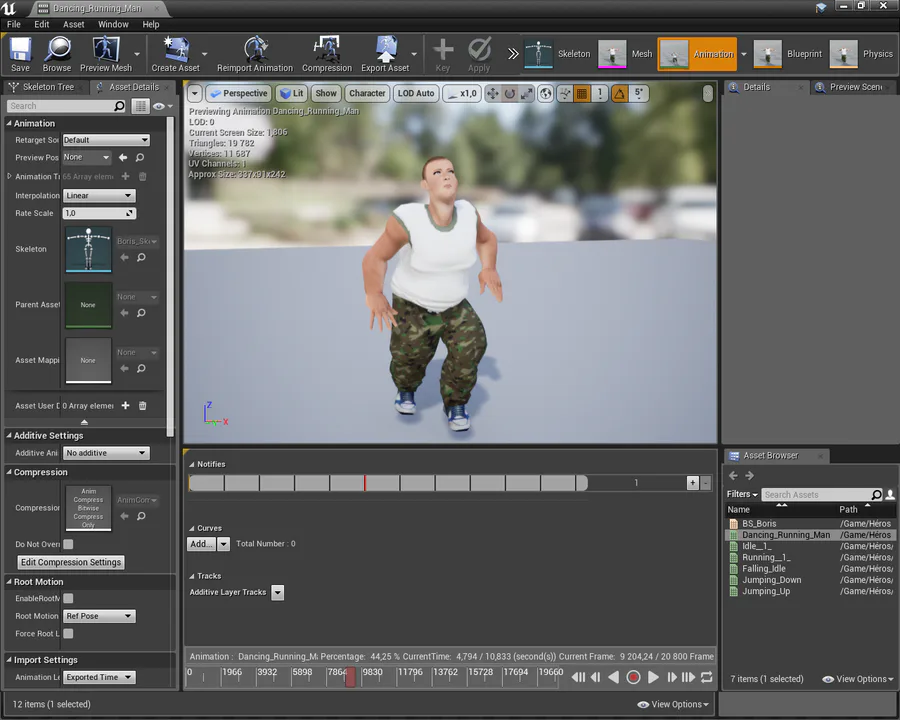
Task: Switch to the Skeleton Tree tab
Action: click(48, 87)
